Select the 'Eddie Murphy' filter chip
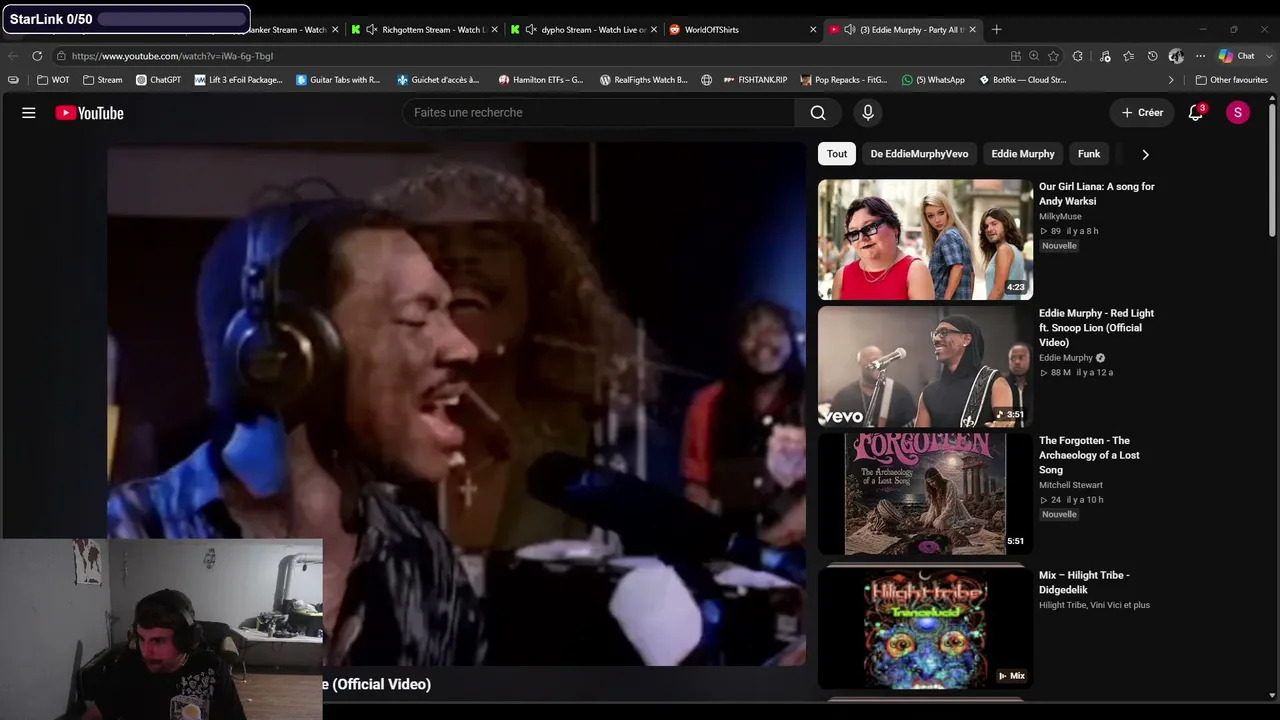Screen dimensions: 1280x720 click(1023, 154)
